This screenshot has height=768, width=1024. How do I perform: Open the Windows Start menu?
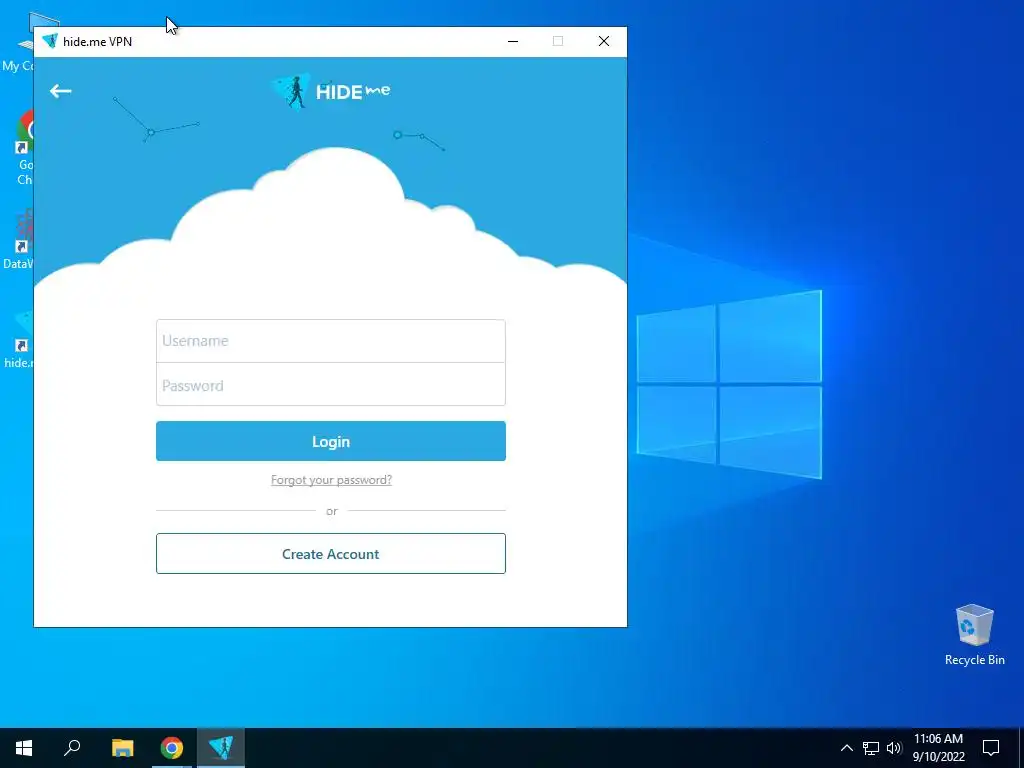click(x=24, y=748)
